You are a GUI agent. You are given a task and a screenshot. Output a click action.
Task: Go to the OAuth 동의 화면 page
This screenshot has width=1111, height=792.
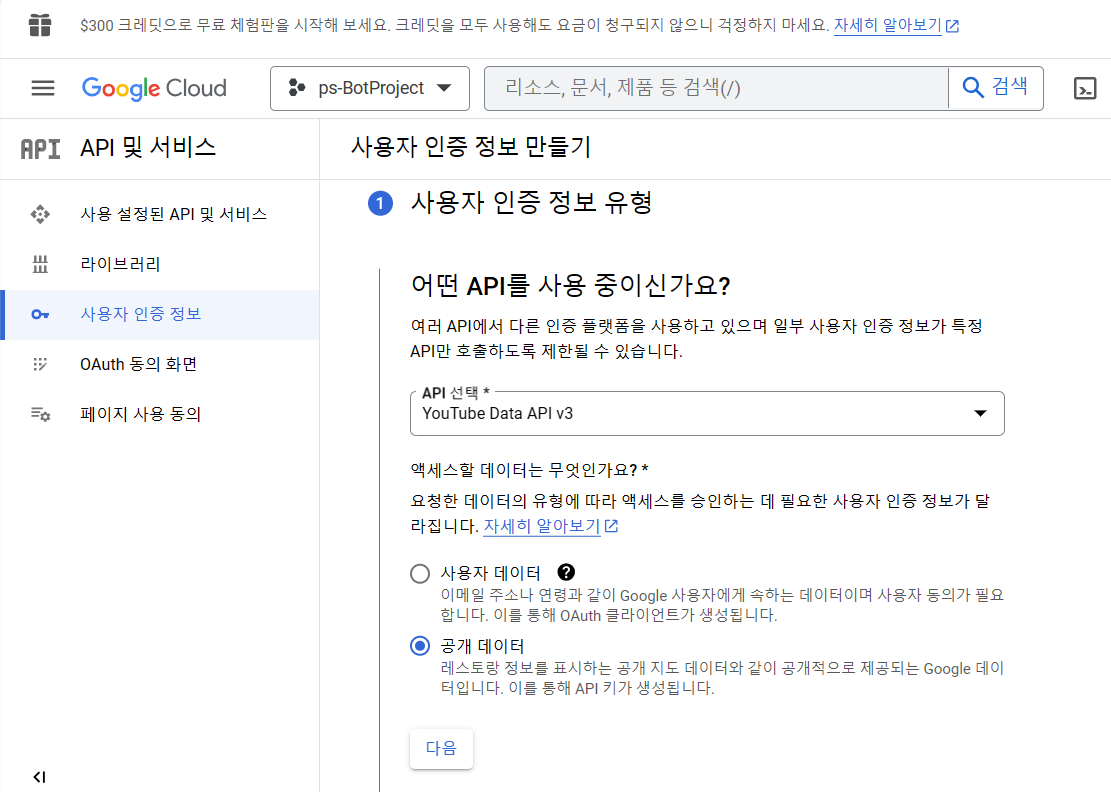pyautogui.click(x=159, y=364)
